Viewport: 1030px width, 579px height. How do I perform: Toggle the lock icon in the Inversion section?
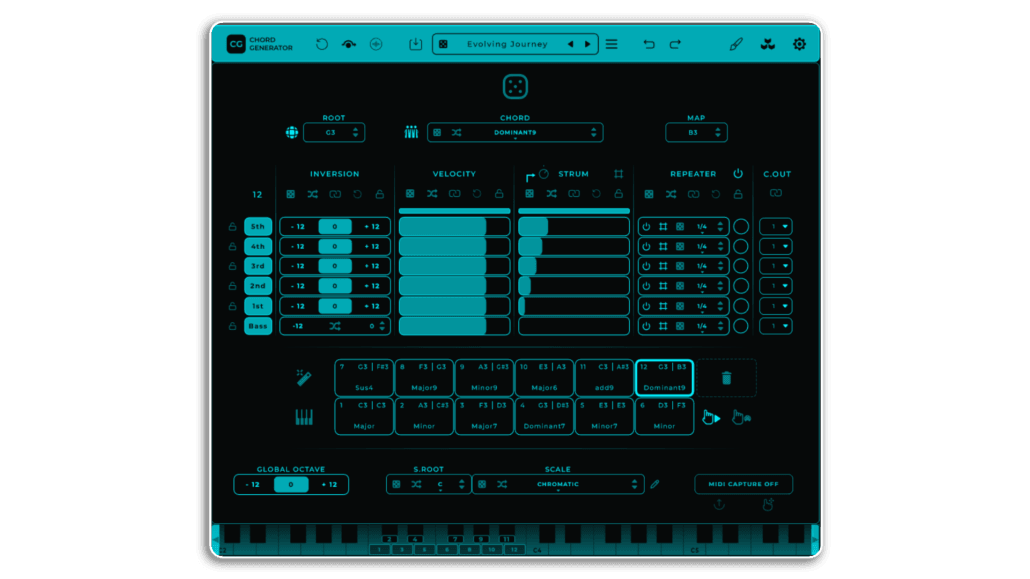coord(378,193)
